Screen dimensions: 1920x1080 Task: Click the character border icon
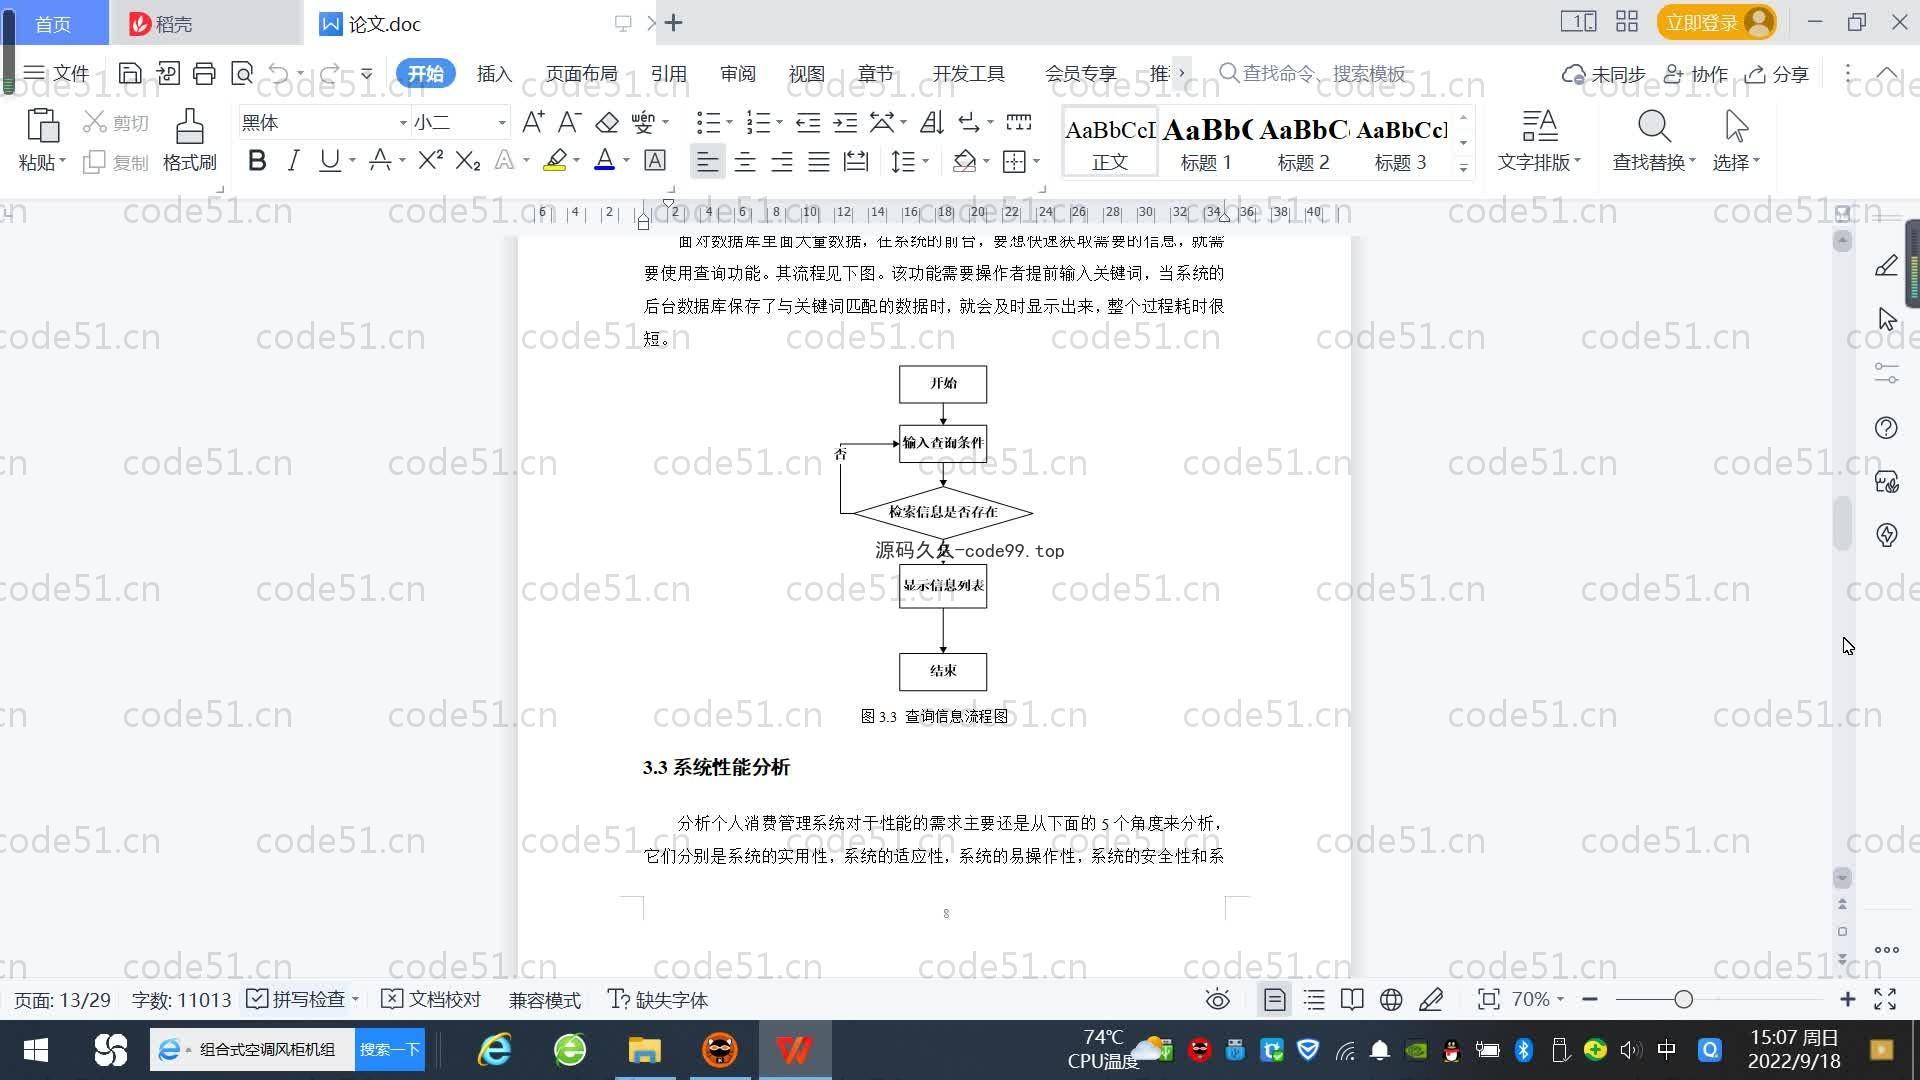coord(655,160)
